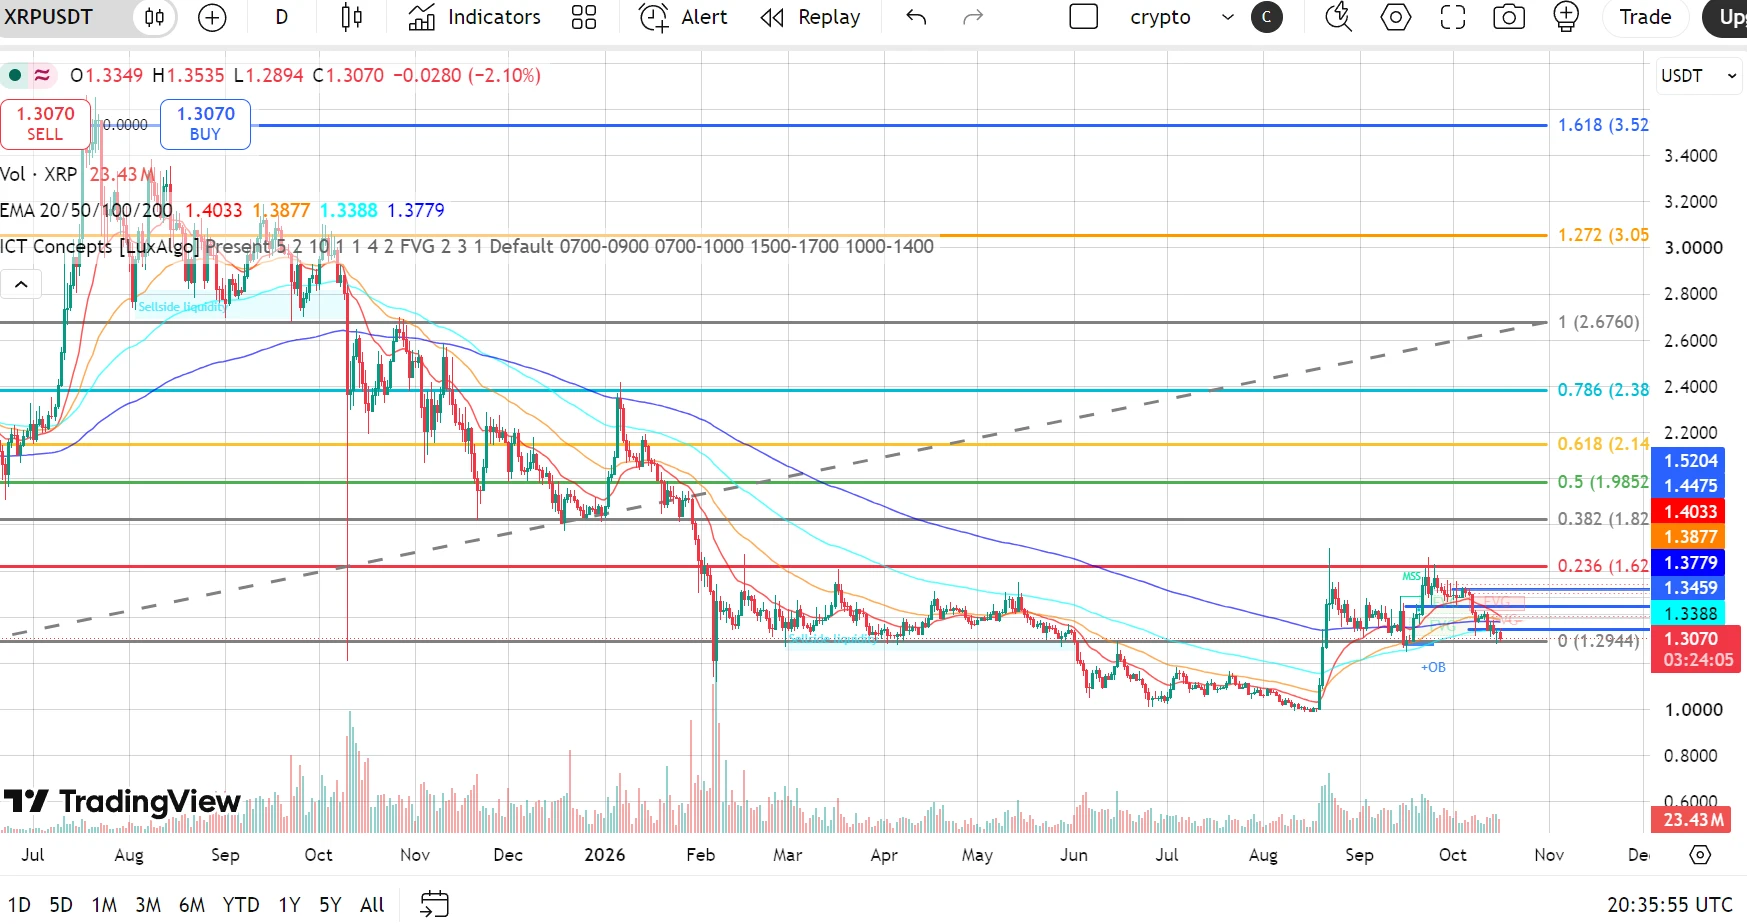
Task: Select the All time range
Action: click(372, 905)
